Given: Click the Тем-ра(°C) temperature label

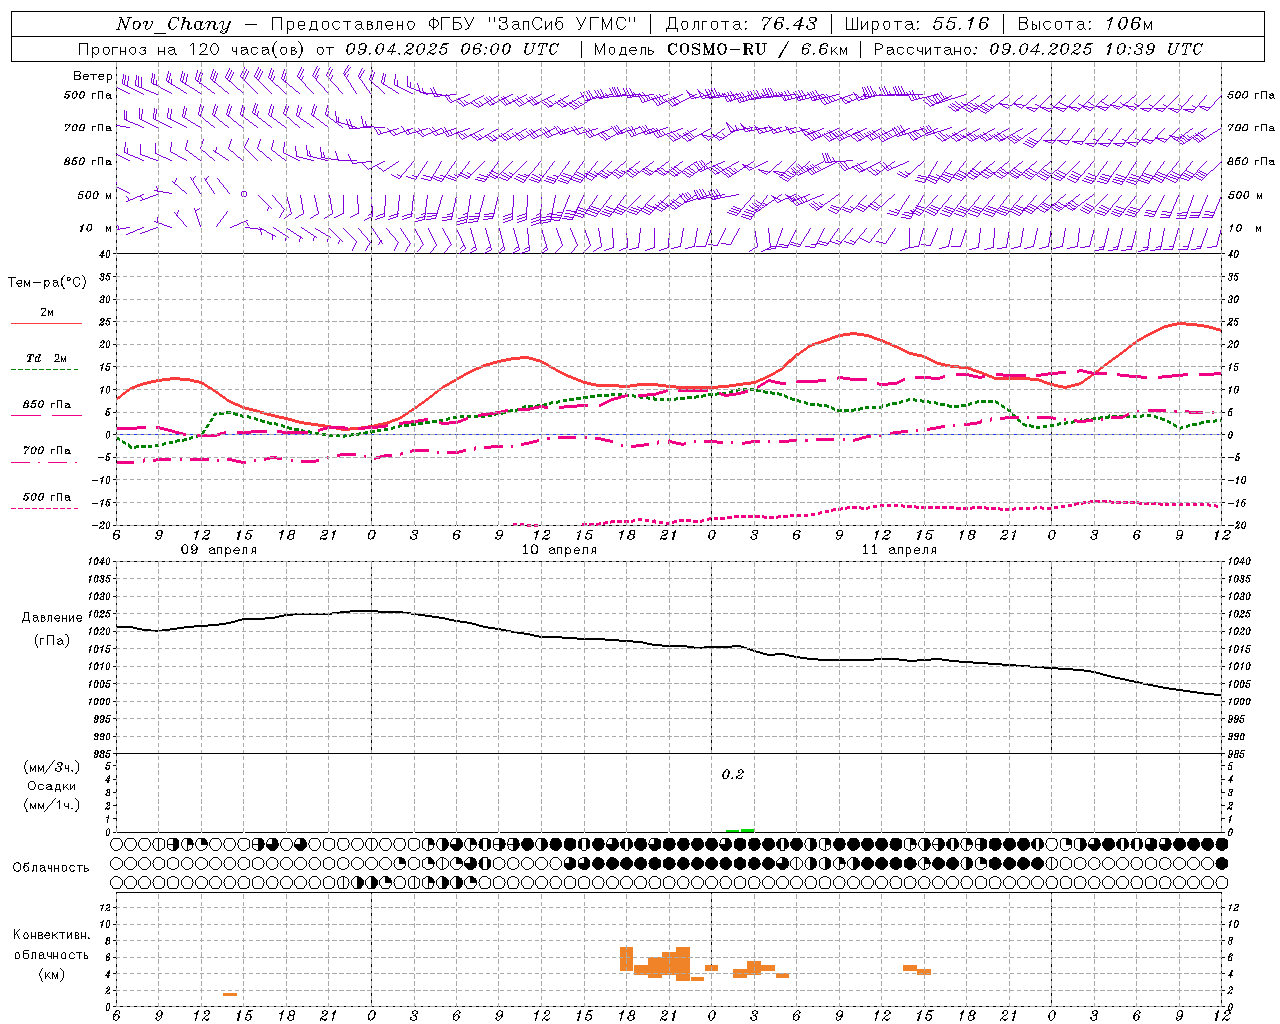Looking at the screenshot, I should click(47, 283).
